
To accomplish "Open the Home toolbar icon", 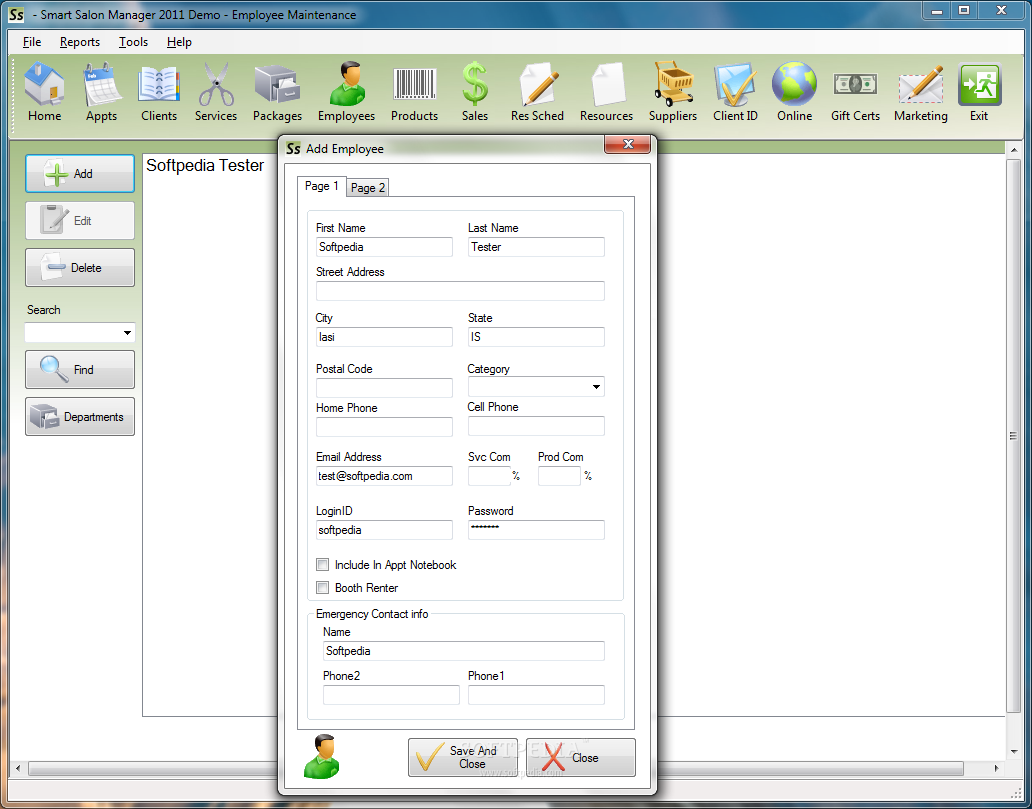I will click(44, 91).
